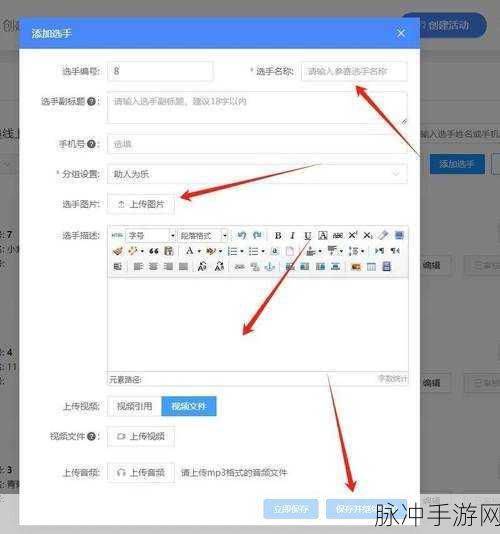Select the 视频引用 option
Screen dimensions: 500x534
click(135, 406)
